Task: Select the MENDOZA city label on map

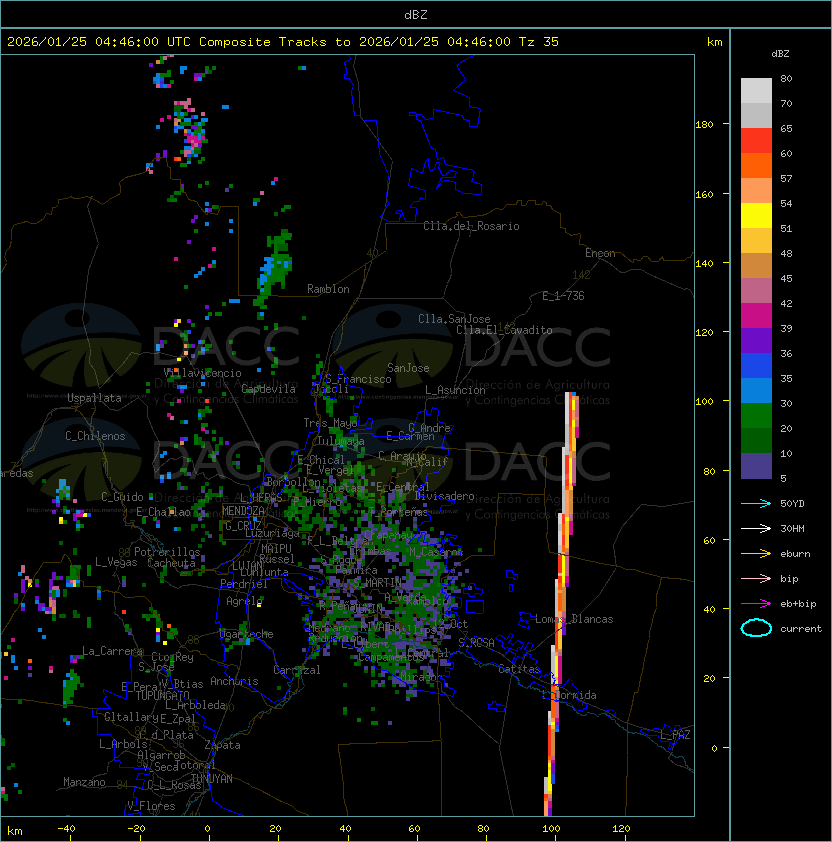Action: [x=243, y=511]
